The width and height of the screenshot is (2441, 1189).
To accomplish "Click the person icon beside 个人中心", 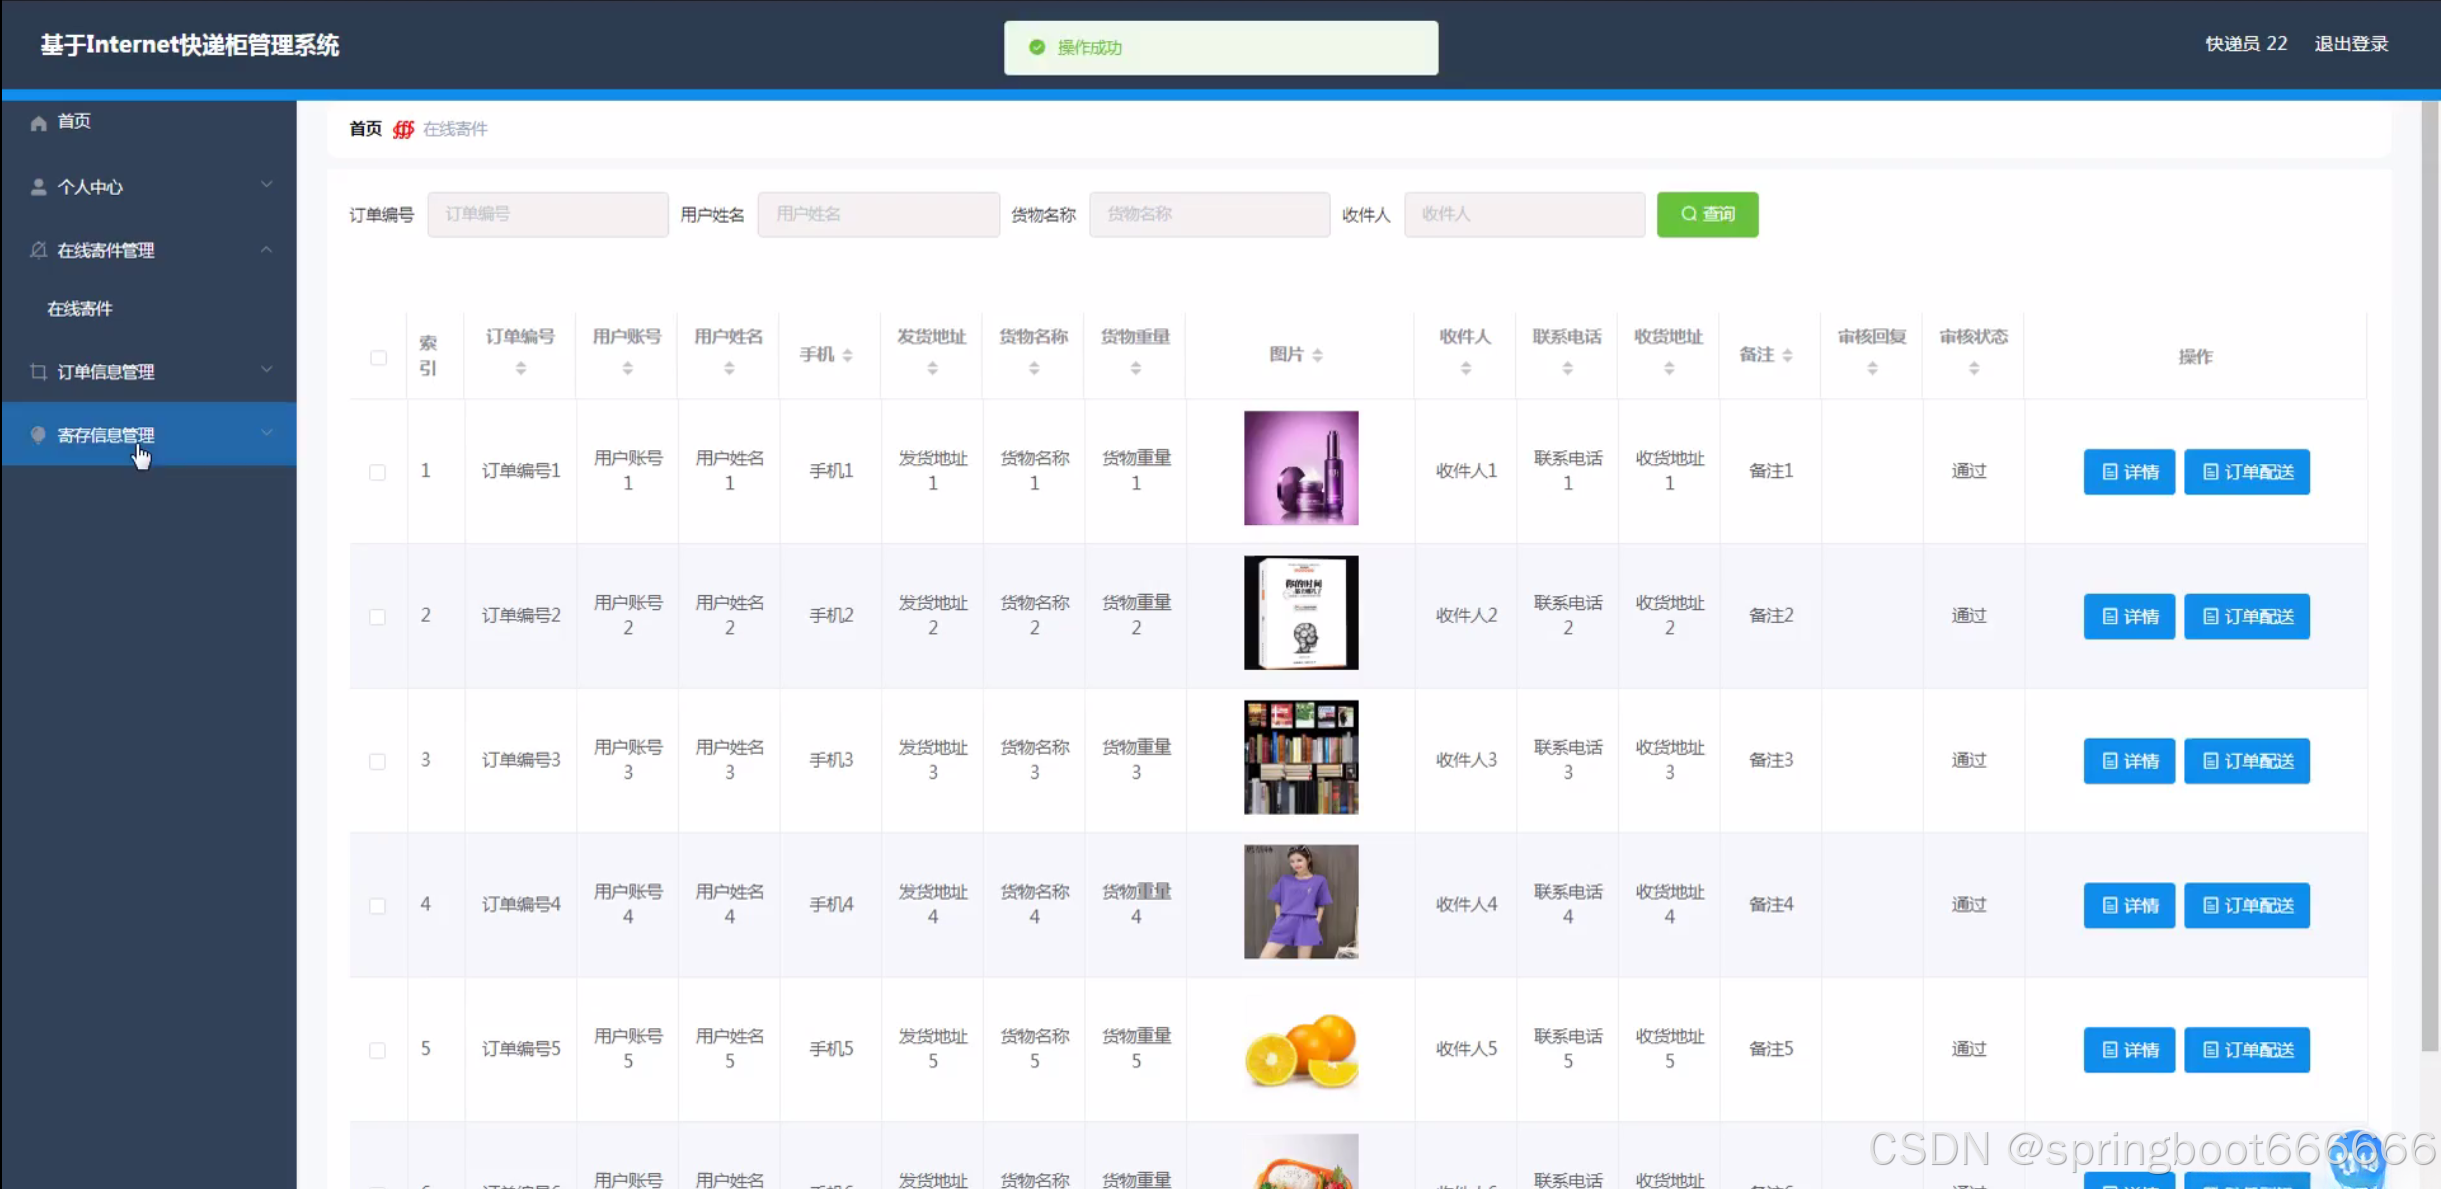I will 39,187.
